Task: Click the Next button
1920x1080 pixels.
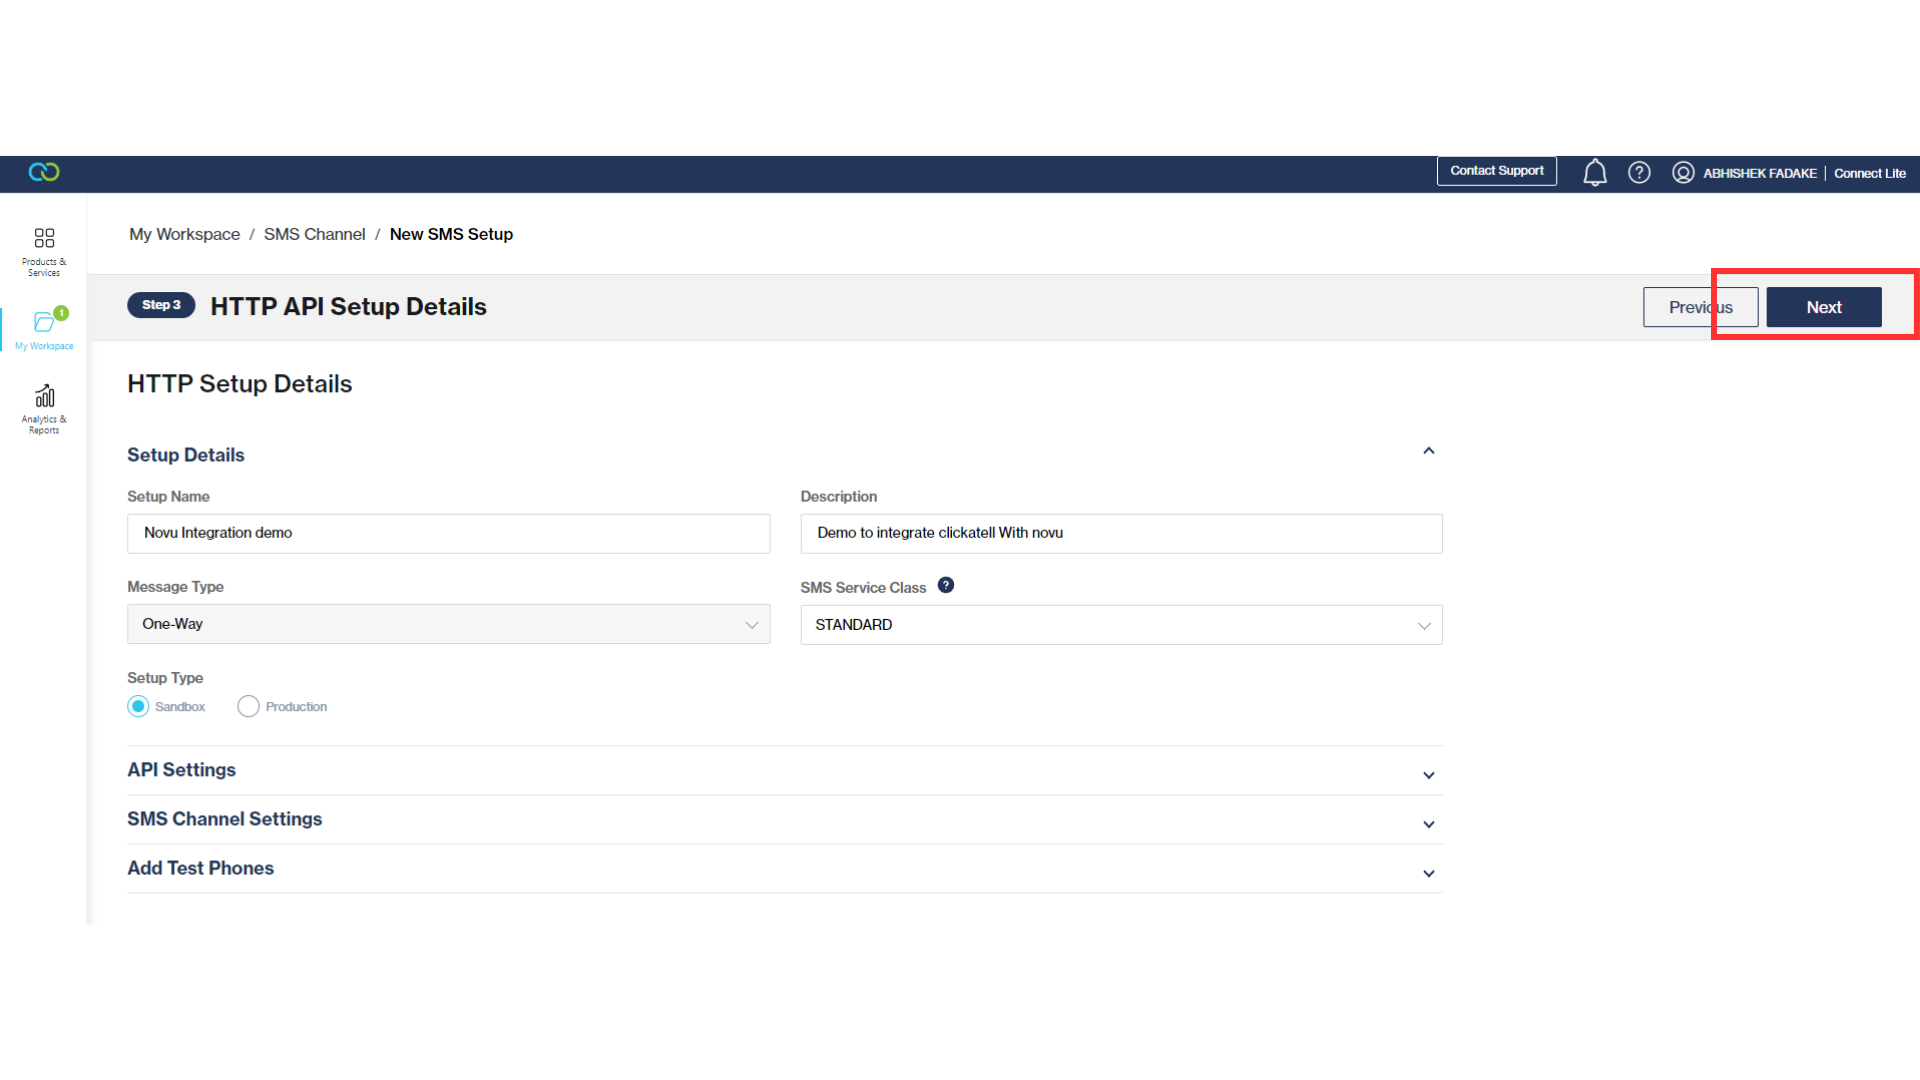Action: click(1823, 307)
